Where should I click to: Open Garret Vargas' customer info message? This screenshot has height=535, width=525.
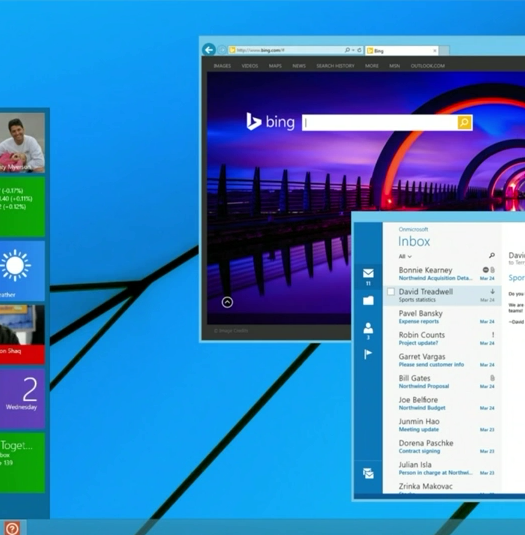[442, 360]
